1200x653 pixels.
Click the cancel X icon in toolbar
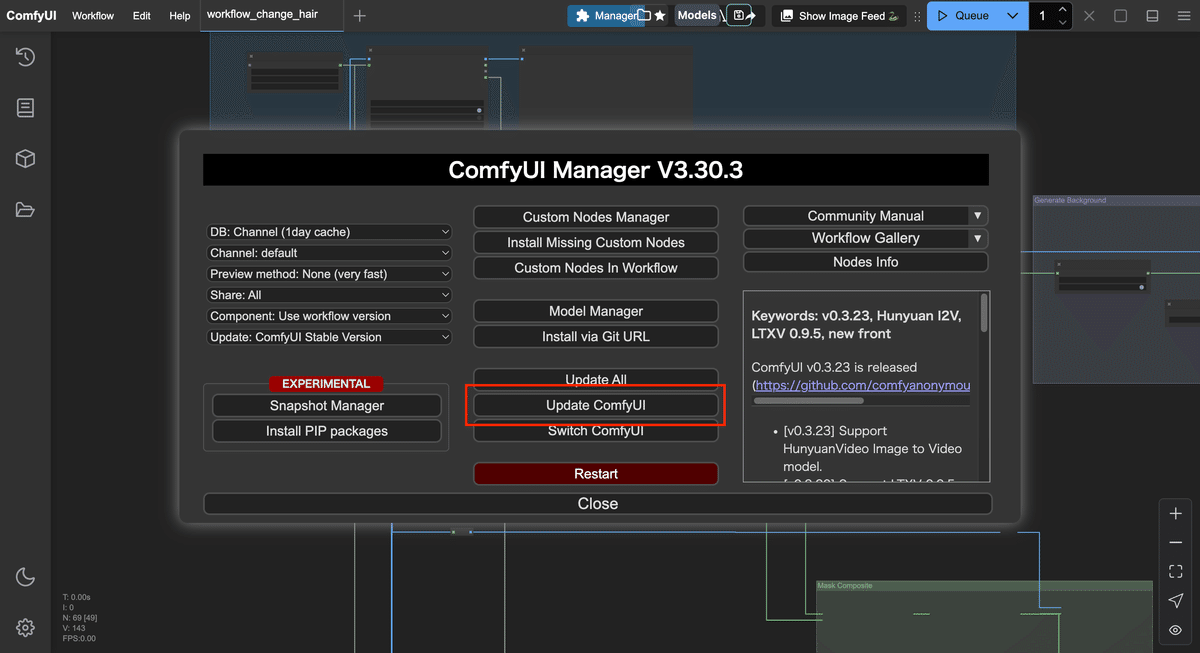(1089, 16)
